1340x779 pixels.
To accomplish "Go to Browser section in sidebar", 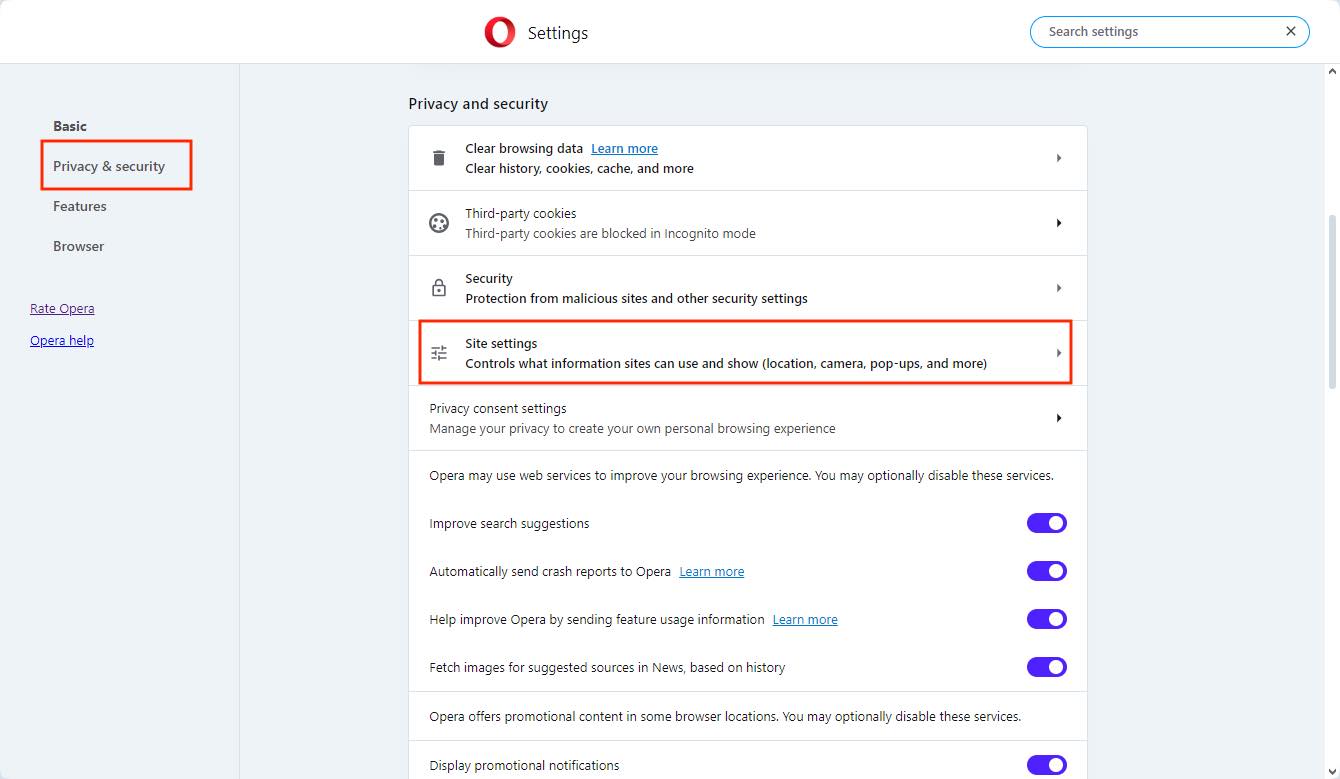I will coord(78,246).
